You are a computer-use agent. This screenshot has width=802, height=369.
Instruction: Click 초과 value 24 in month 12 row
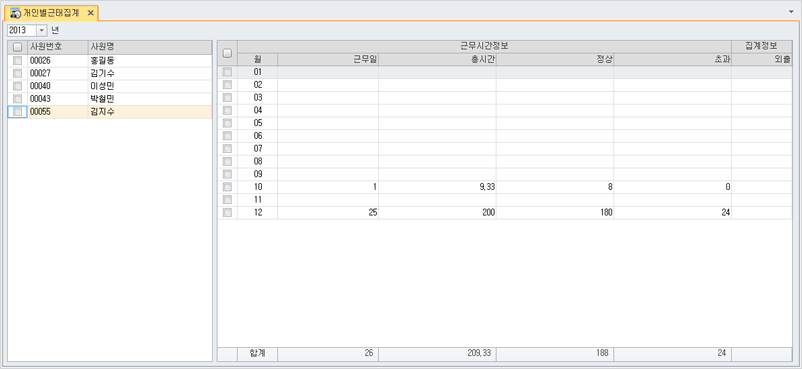tap(726, 213)
